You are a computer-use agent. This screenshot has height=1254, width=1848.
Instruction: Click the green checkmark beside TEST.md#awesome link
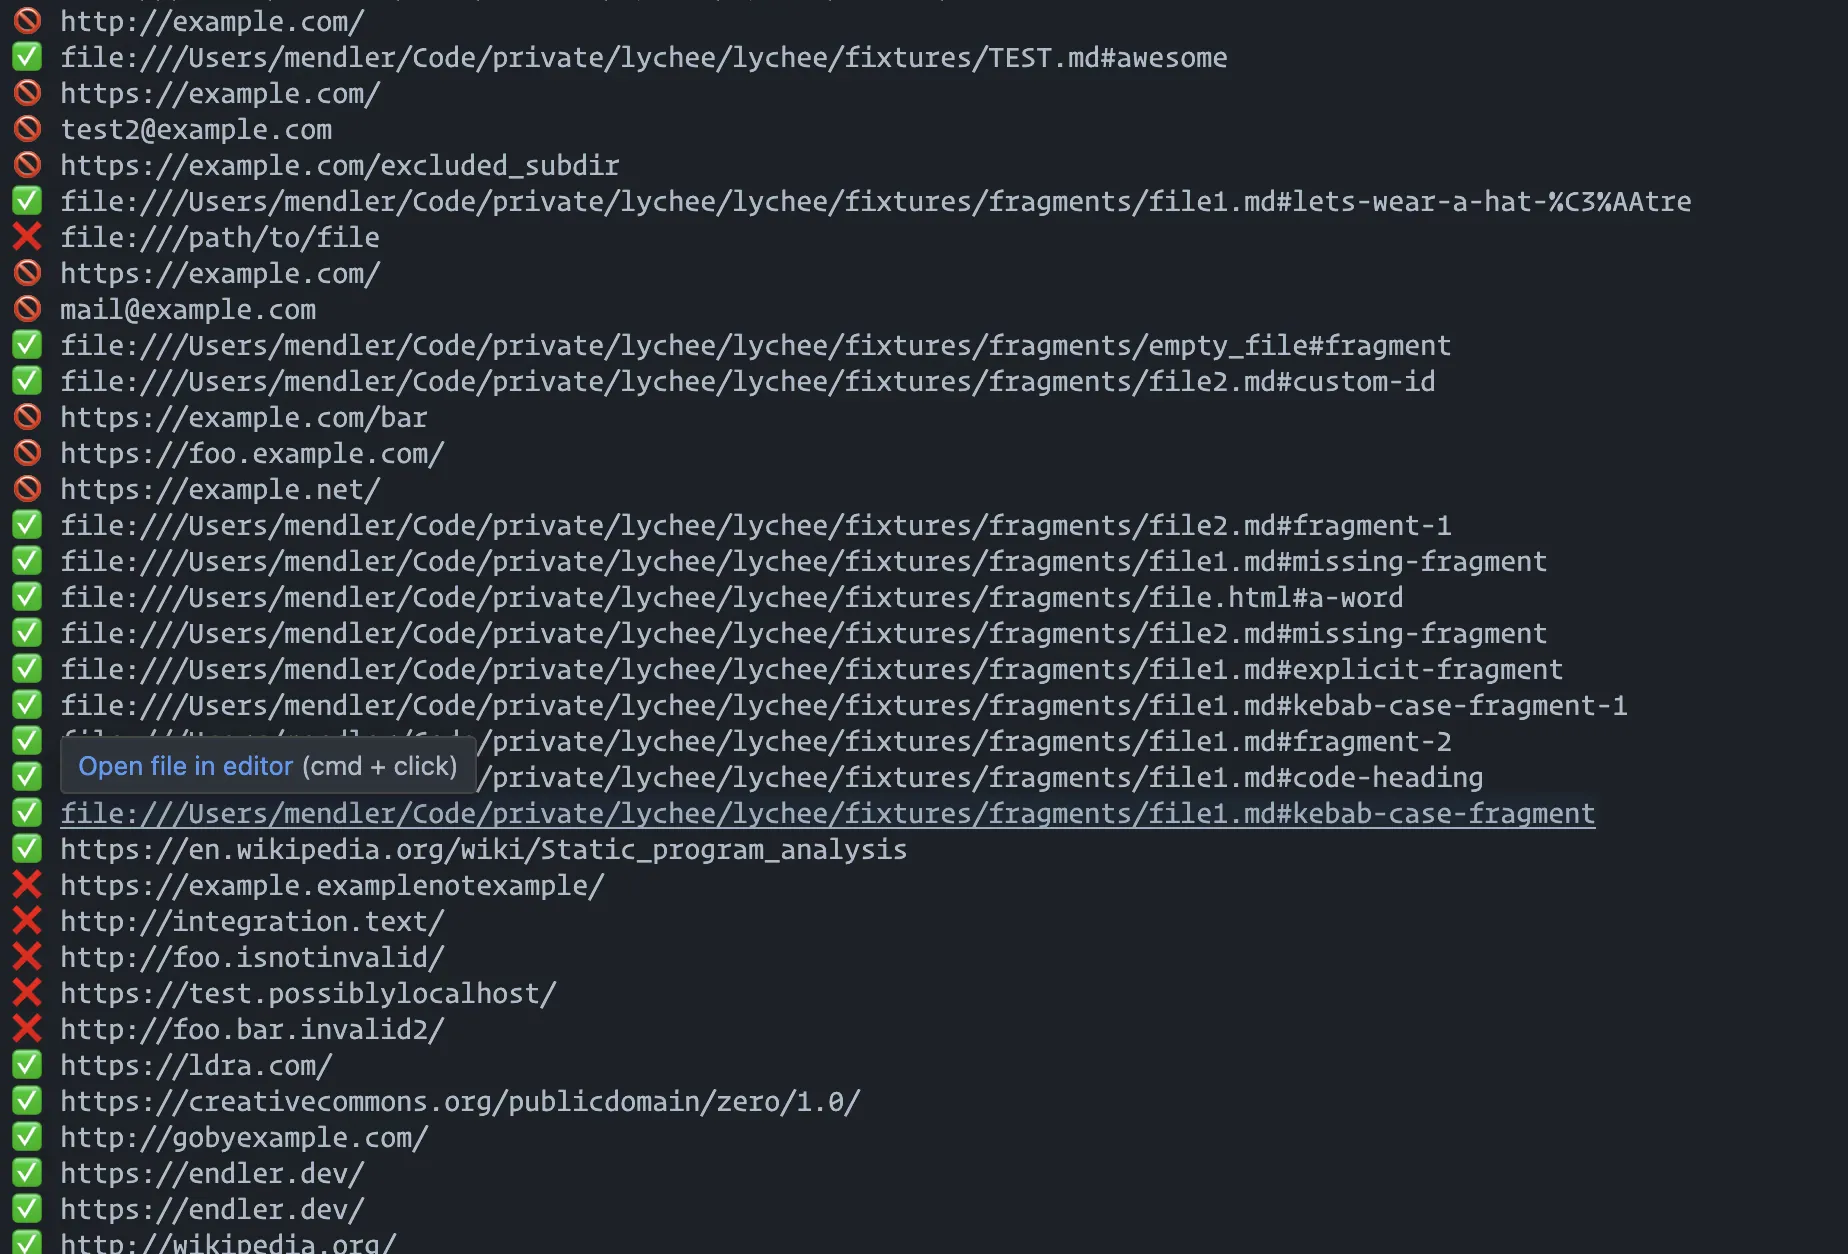click(x=27, y=57)
